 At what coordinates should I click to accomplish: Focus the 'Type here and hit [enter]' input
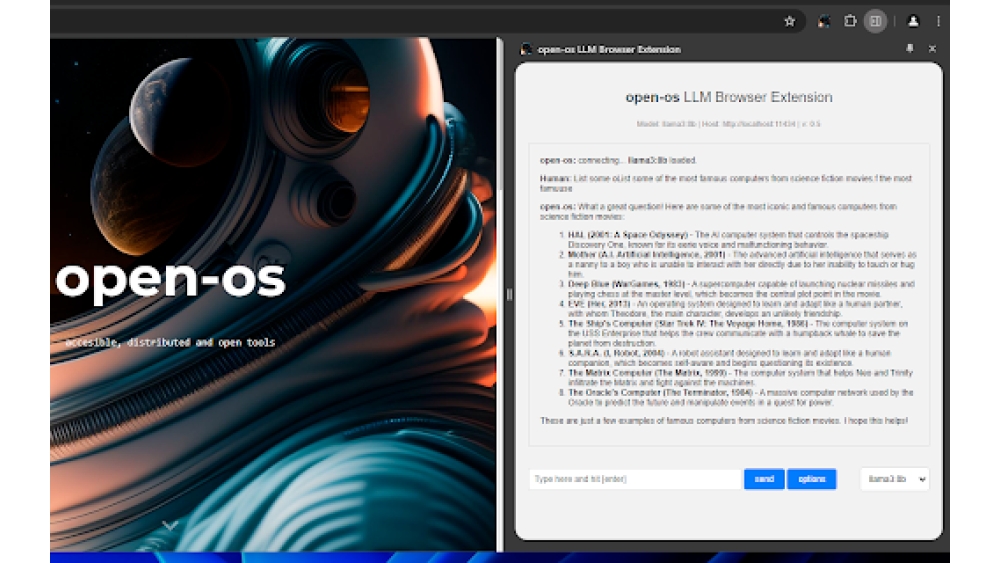636,479
